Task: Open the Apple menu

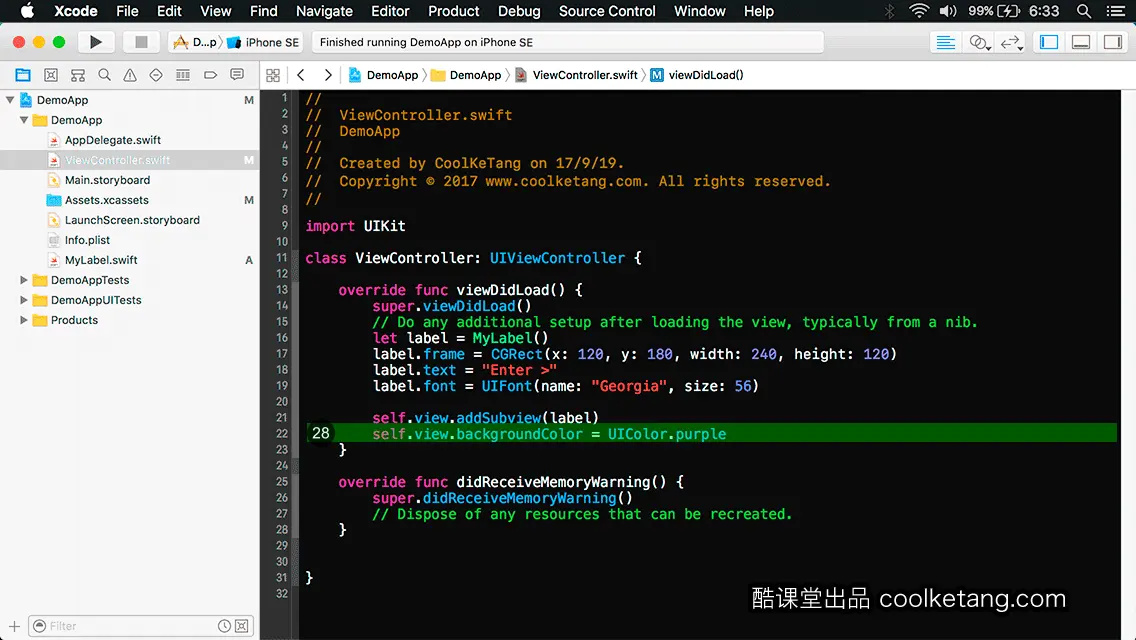Action: (27, 11)
